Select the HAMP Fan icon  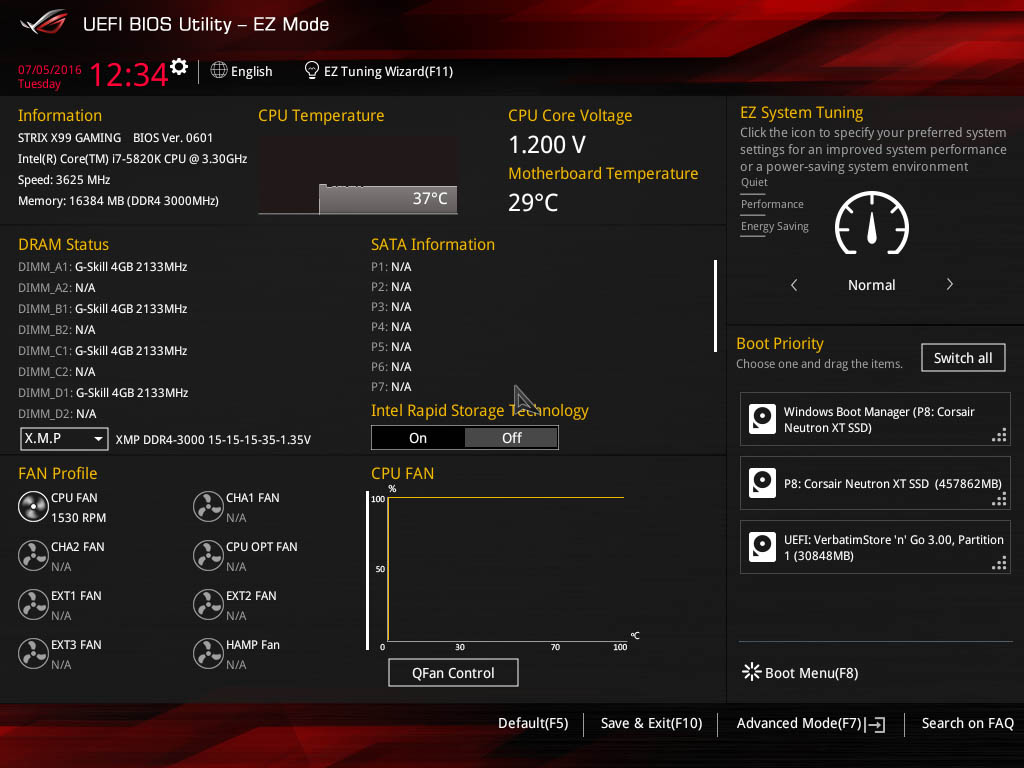coord(208,653)
